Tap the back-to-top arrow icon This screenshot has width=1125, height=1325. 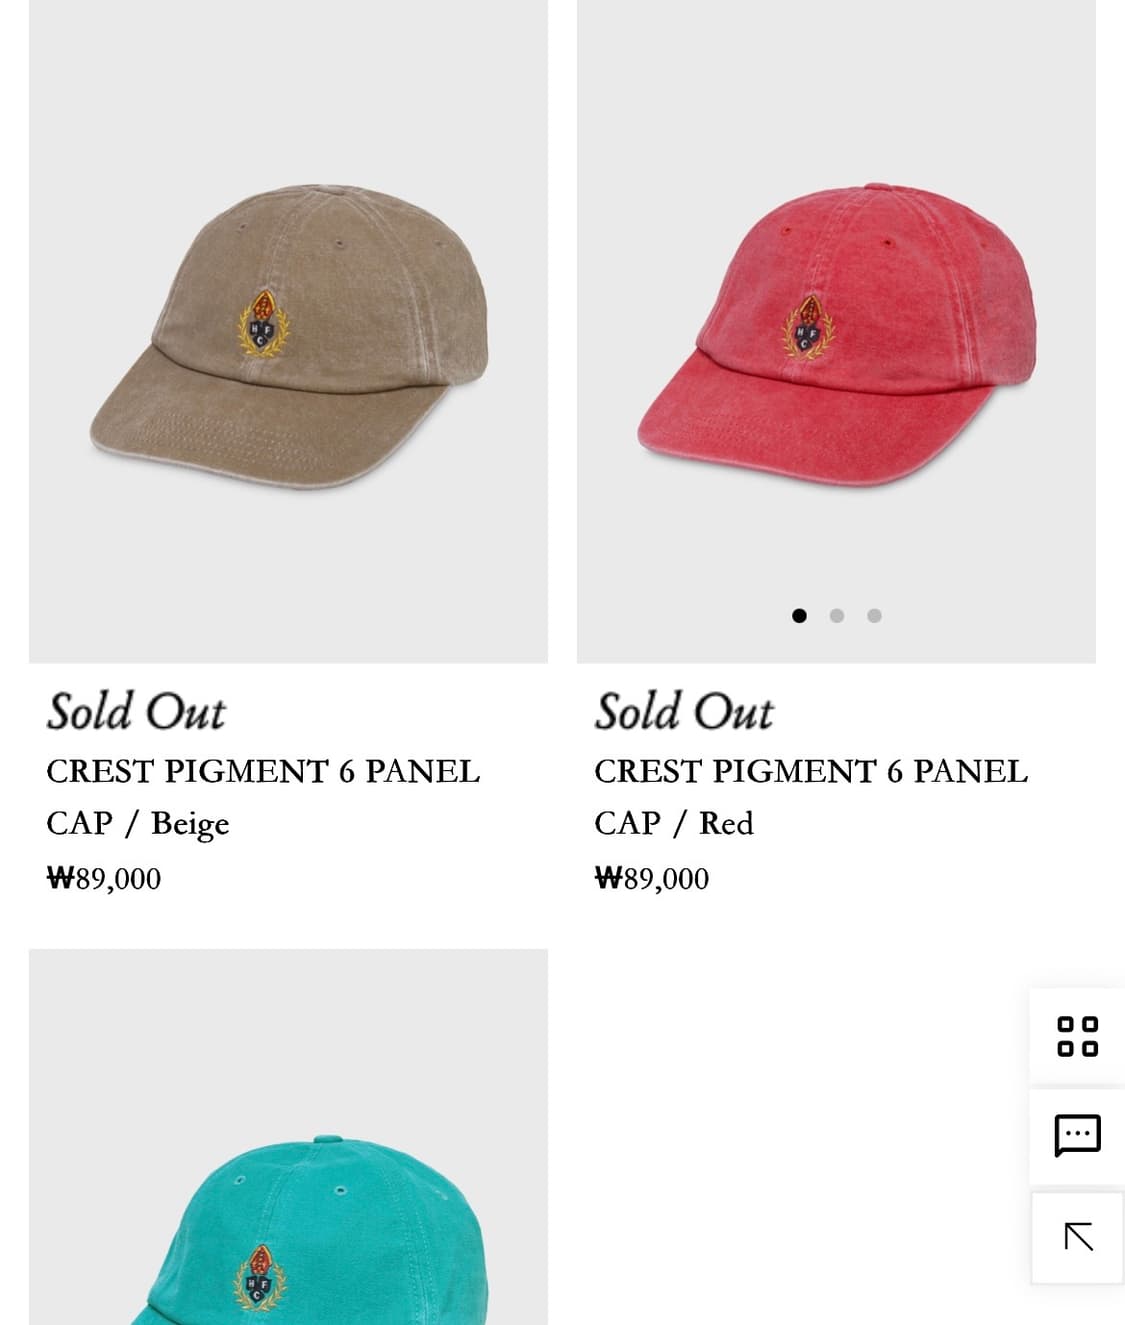pos(1077,1237)
